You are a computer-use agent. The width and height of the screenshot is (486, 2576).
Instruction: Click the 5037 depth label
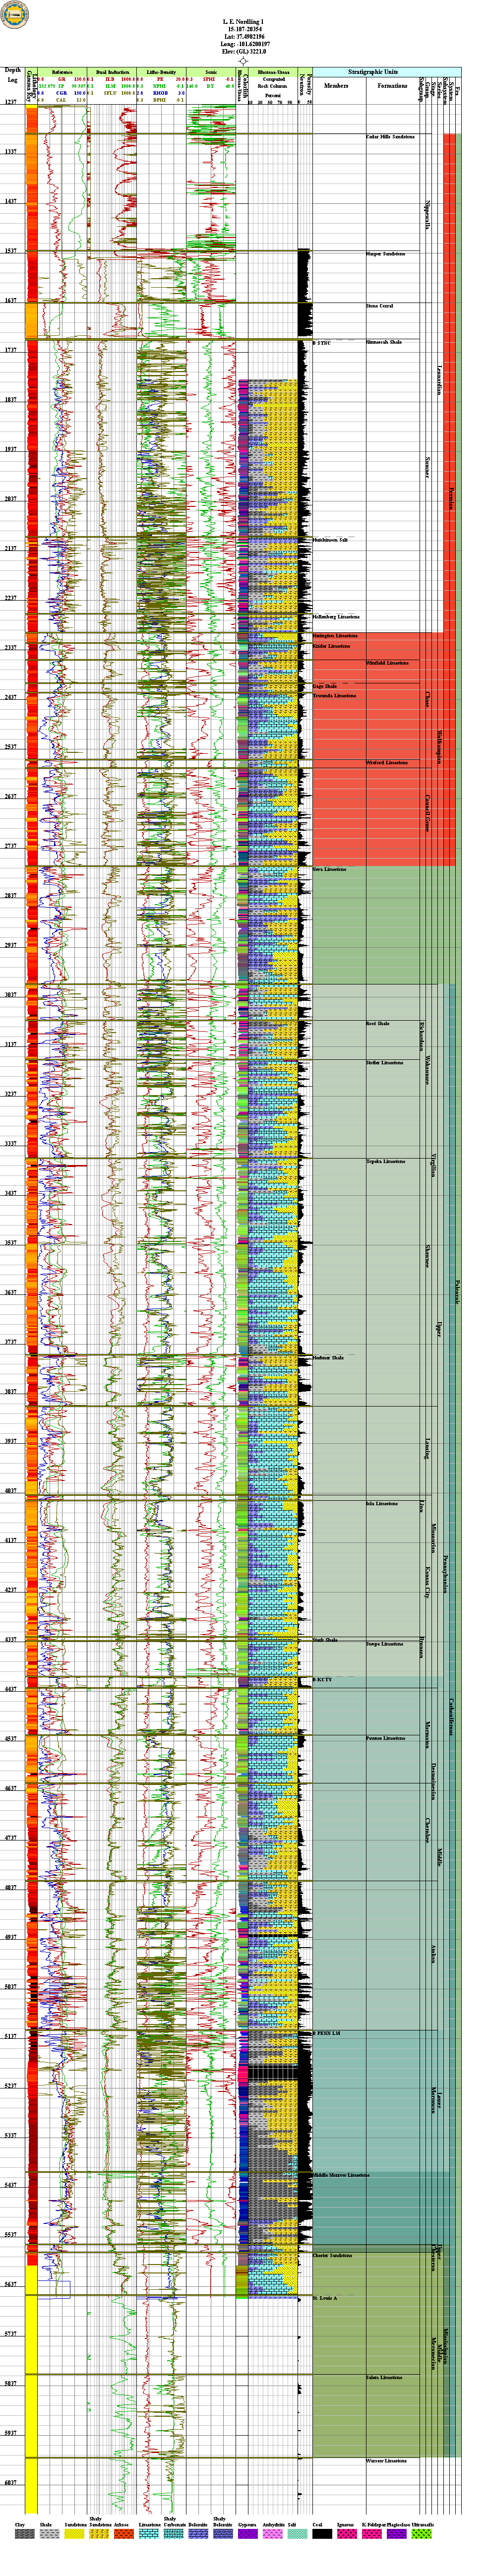[x=12, y=1987]
